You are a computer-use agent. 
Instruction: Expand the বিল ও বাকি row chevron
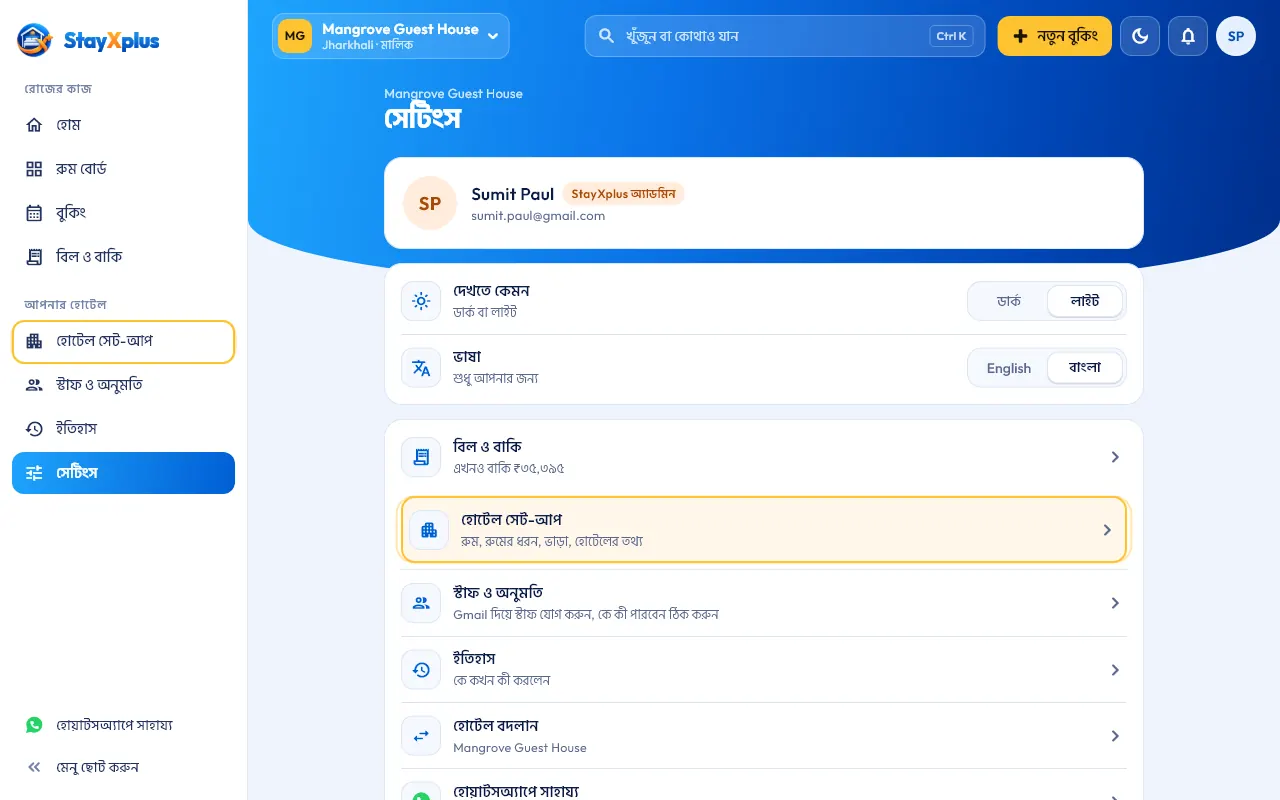[x=1115, y=457]
